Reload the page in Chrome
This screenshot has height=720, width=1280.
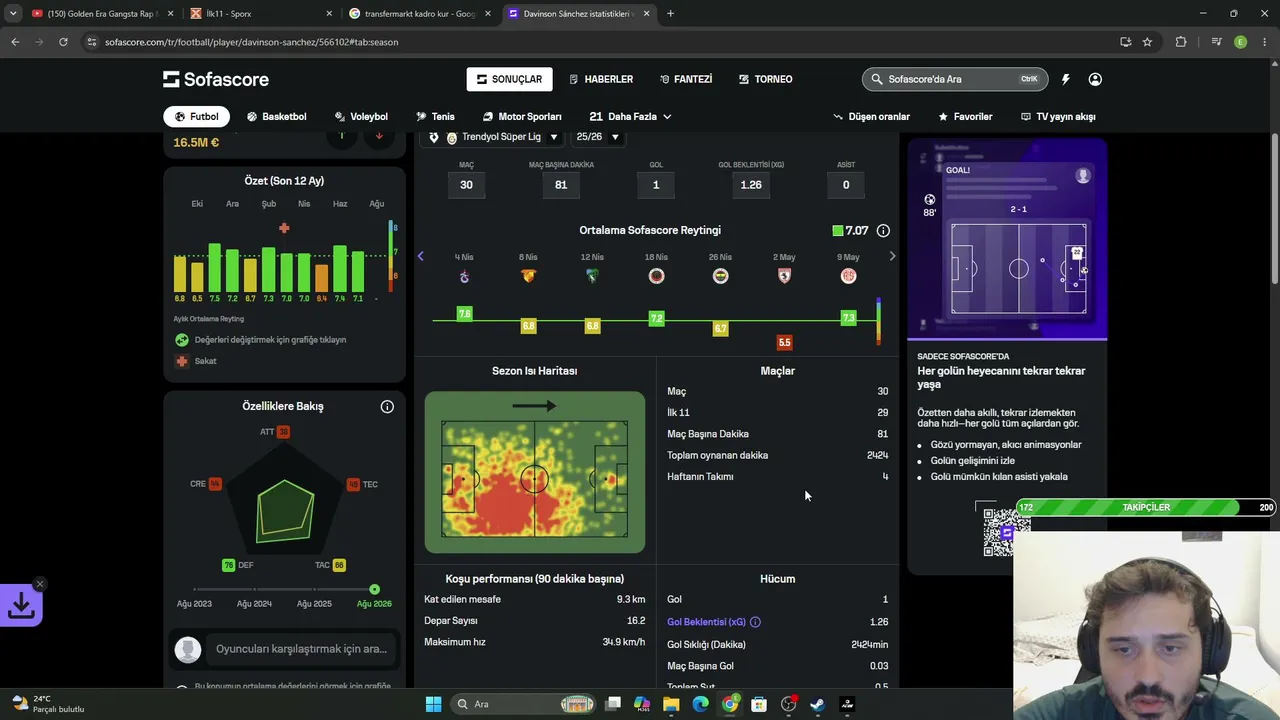coord(63,42)
